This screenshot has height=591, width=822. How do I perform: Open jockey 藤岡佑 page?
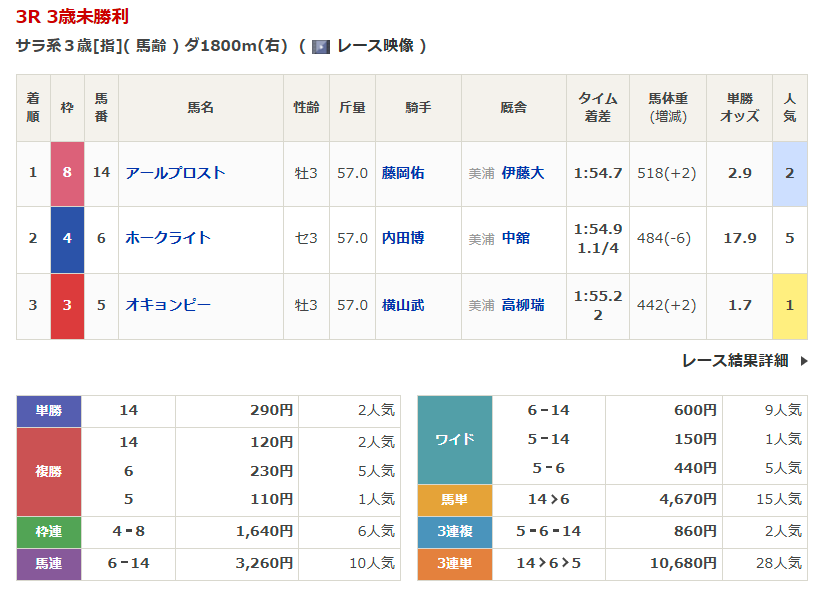(403, 173)
